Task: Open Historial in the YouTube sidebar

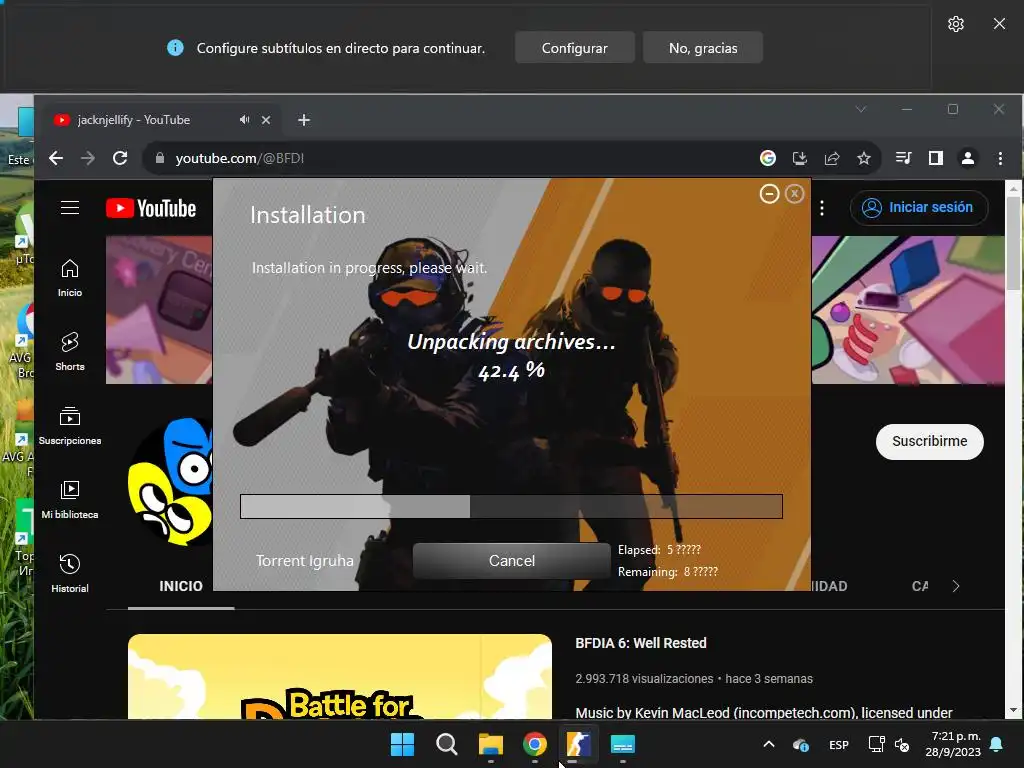Action: (x=70, y=573)
